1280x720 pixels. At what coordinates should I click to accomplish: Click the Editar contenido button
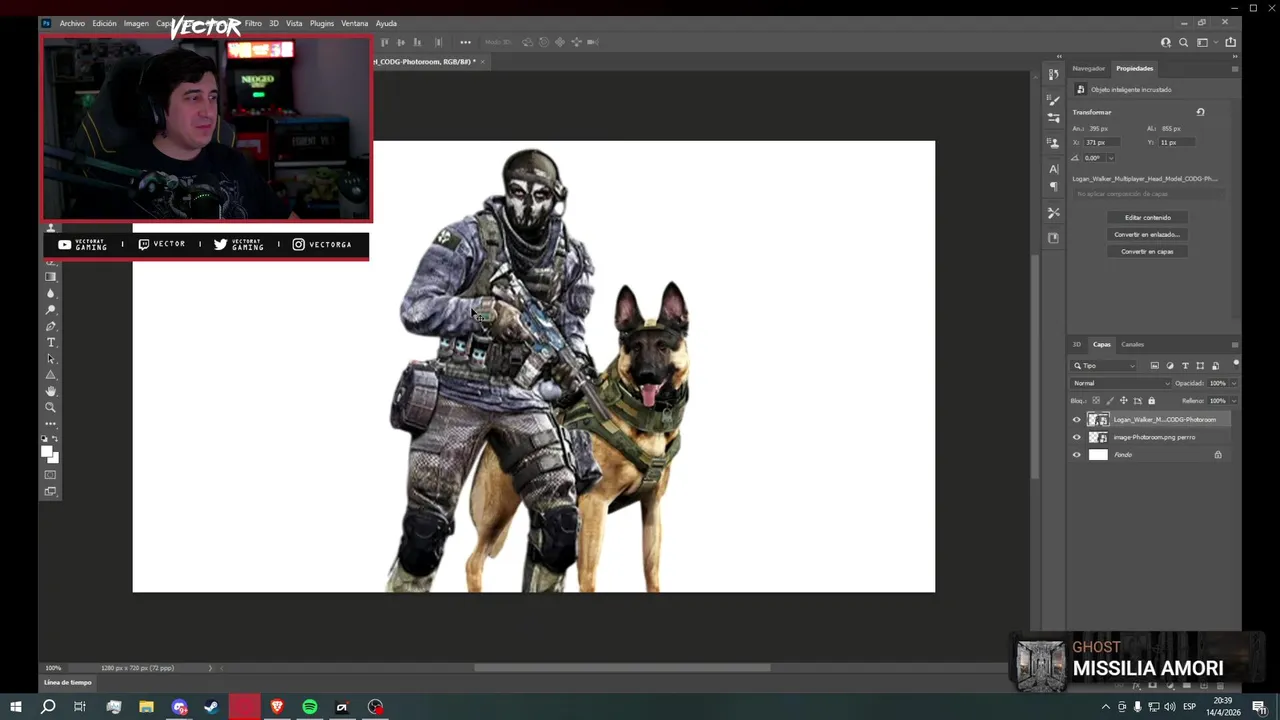point(1147,217)
